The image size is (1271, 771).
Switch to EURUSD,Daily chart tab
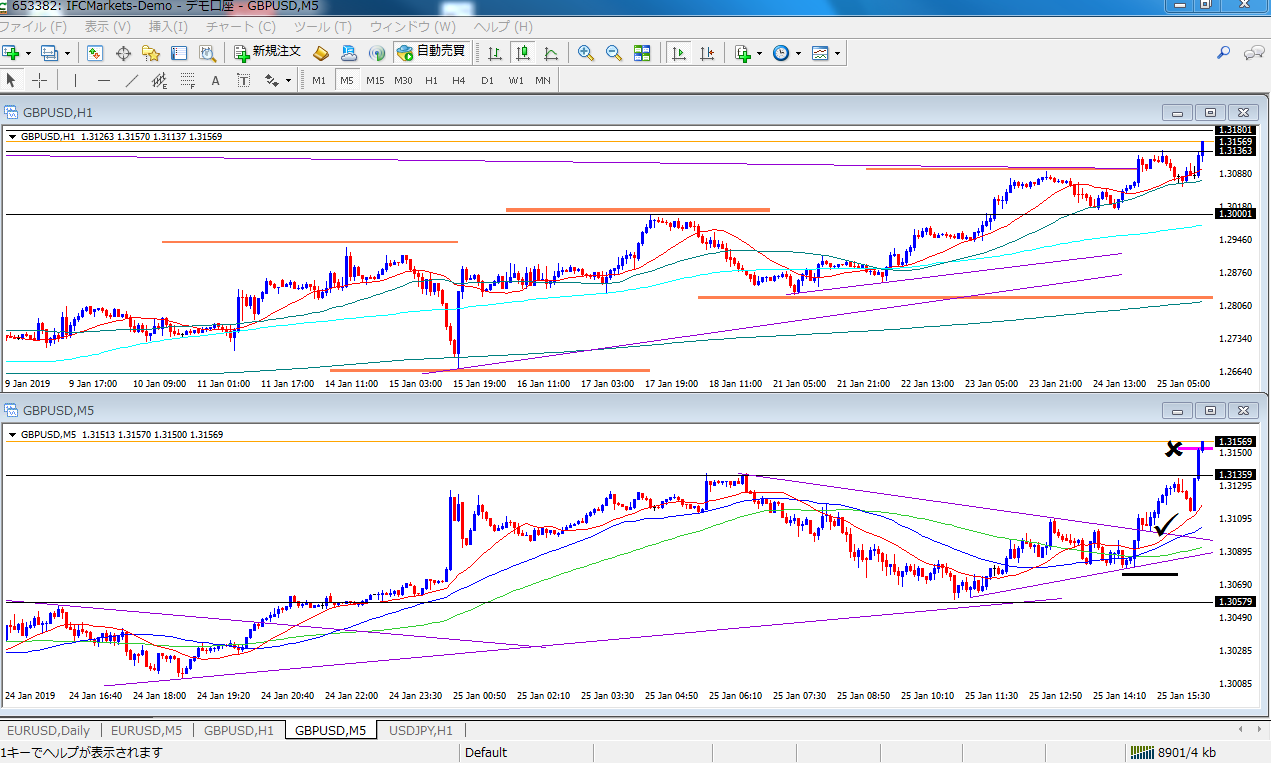(x=49, y=731)
